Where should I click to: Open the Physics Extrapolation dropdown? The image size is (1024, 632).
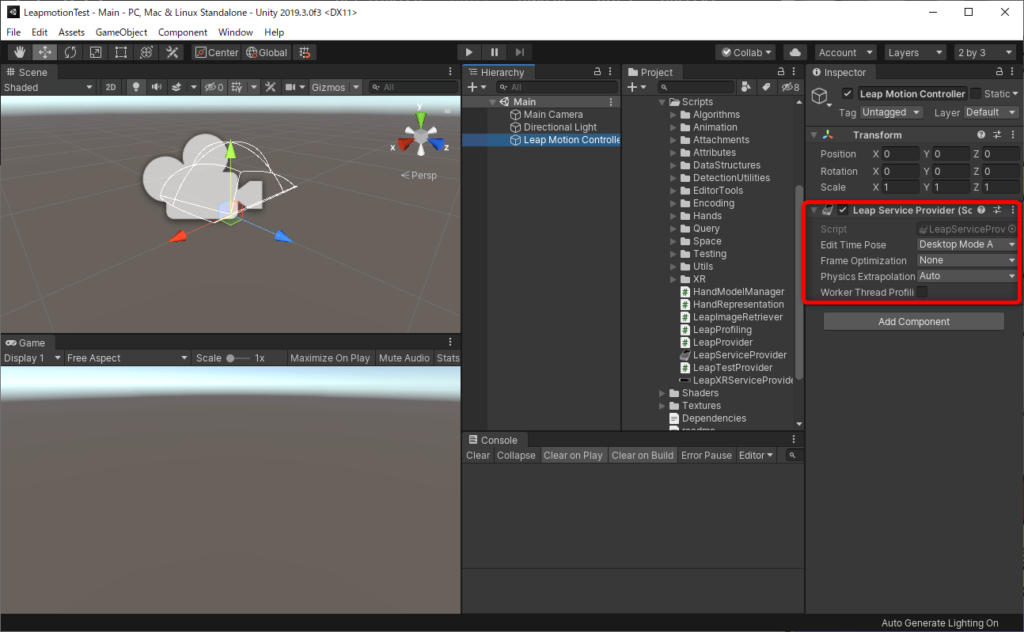967,276
